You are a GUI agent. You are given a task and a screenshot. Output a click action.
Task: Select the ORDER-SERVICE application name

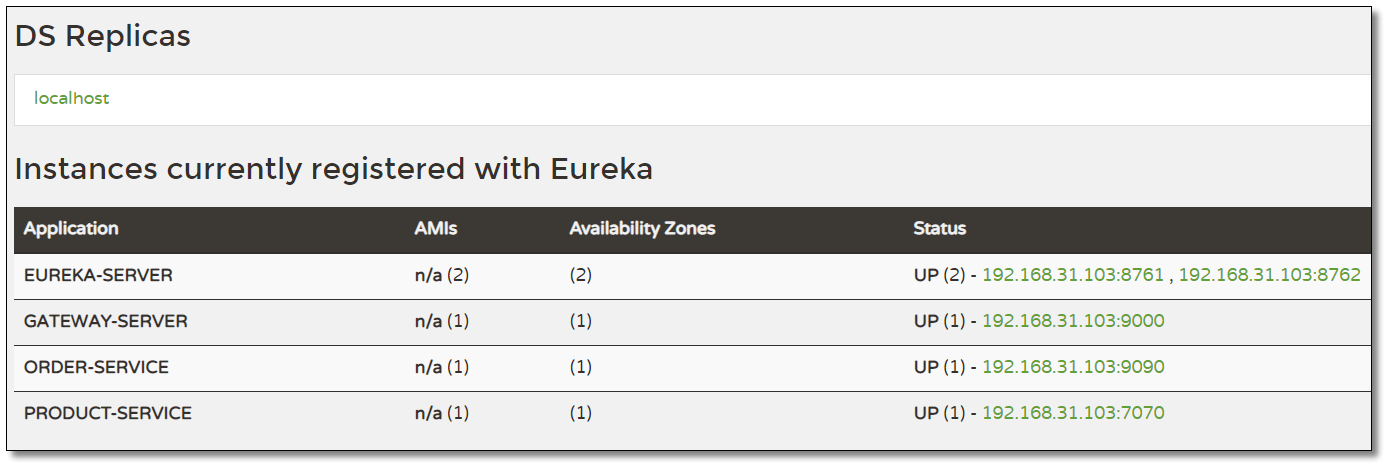pos(96,367)
